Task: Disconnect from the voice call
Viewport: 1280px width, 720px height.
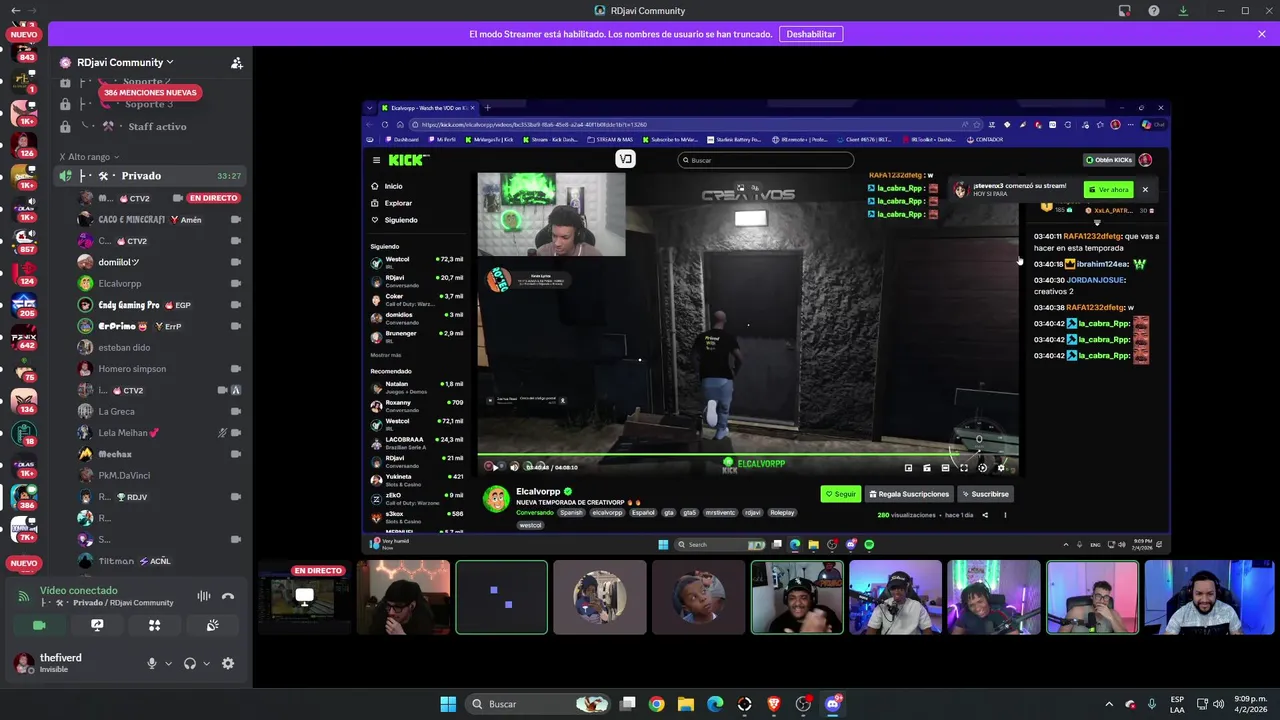Action: click(x=228, y=596)
